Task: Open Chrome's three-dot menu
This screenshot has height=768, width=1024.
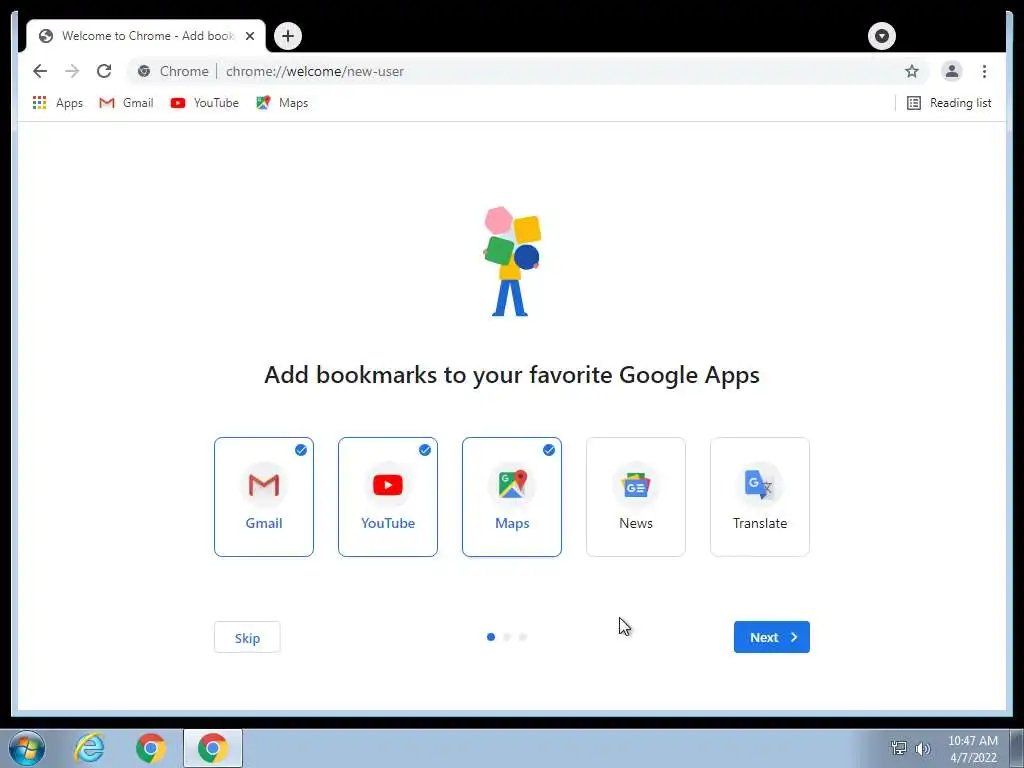Action: (x=984, y=71)
